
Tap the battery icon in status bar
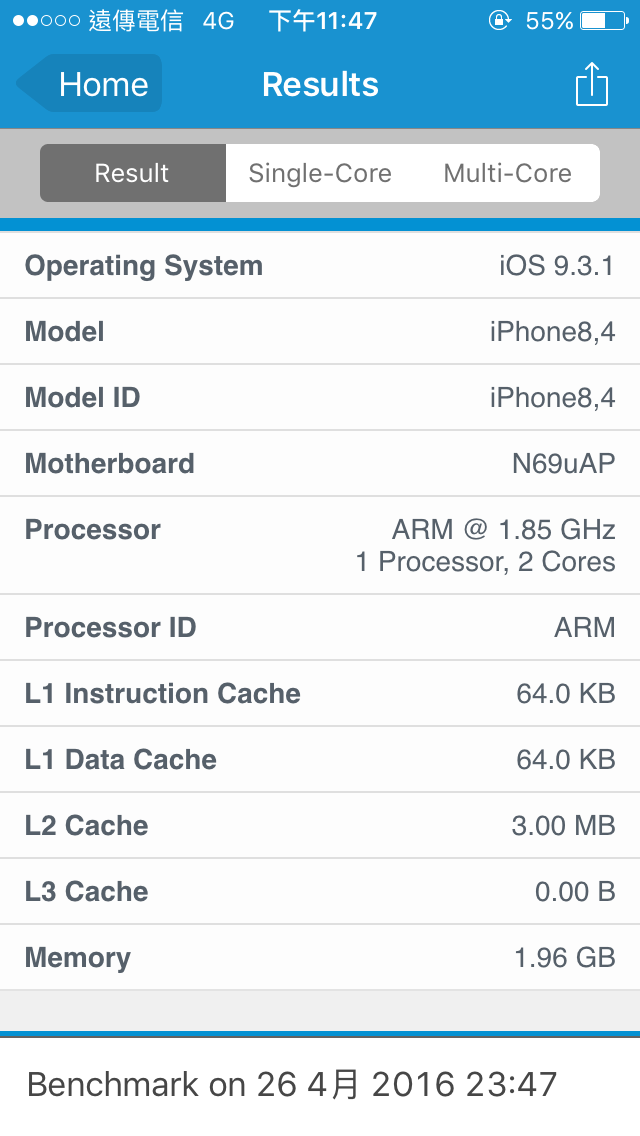[x=604, y=21]
